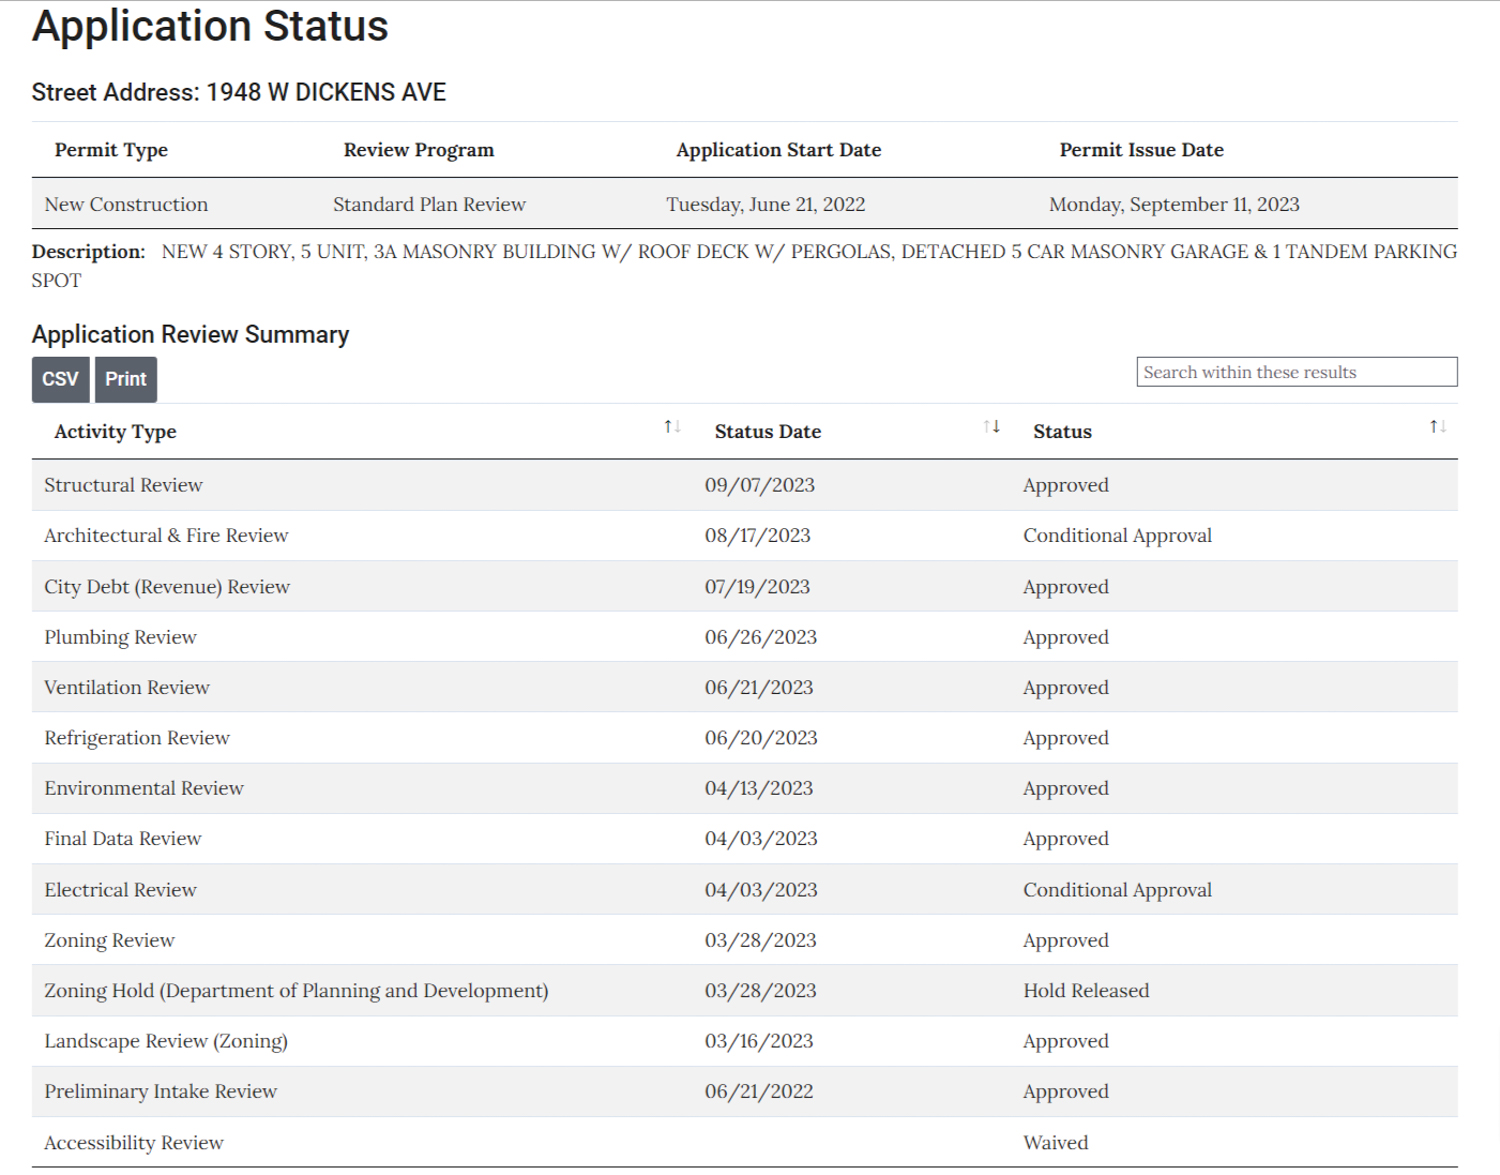Viewport: 1500px width, 1175px height.
Task: Select the Ventilation Review row
Action: [744, 688]
